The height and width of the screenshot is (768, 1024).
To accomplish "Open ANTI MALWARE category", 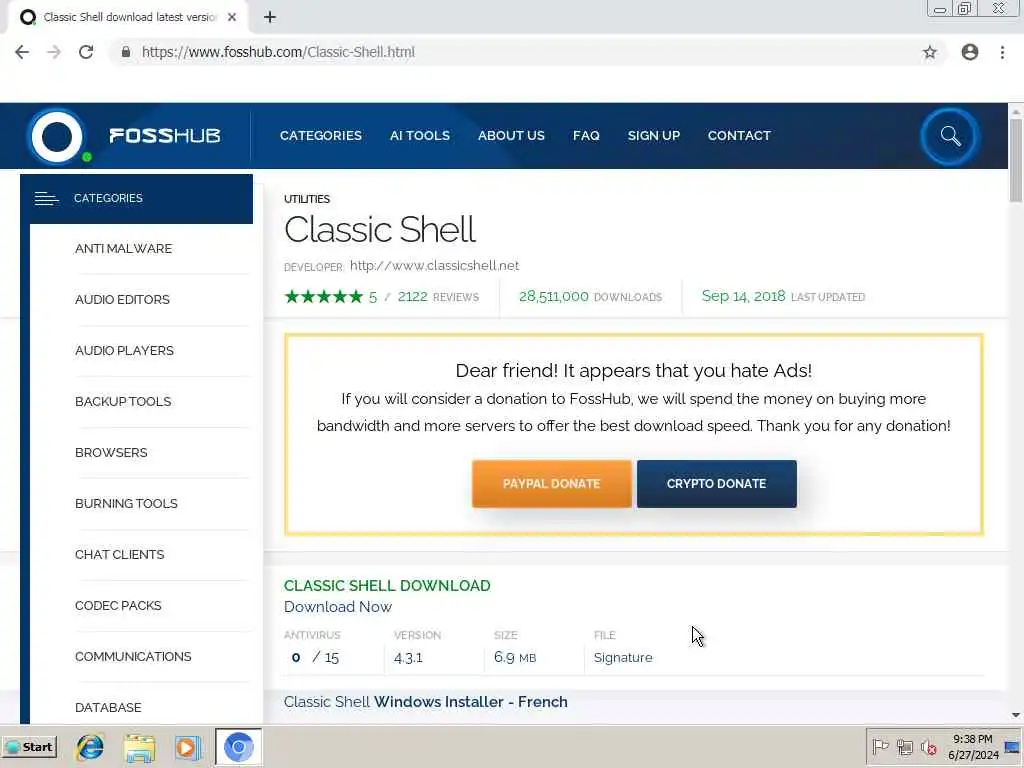I will 123,249.
